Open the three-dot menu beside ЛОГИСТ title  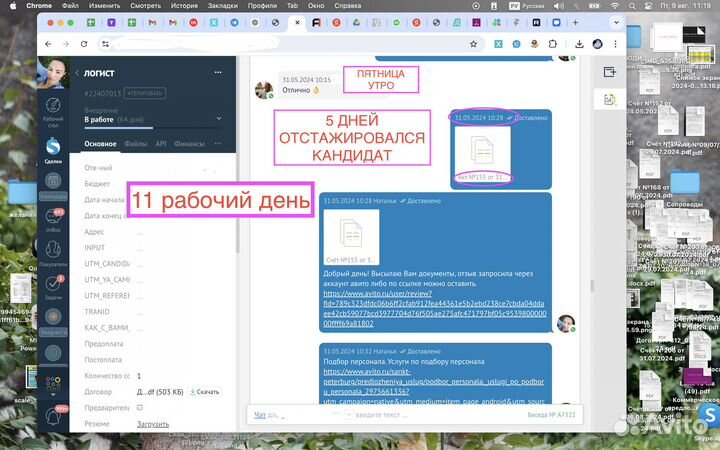[x=218, y=72]
